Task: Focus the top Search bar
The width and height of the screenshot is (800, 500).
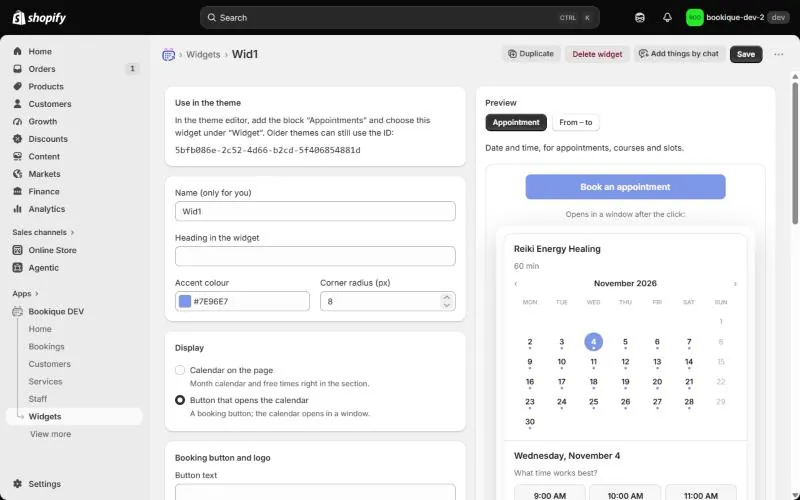Action: click(x=399, y=17)
